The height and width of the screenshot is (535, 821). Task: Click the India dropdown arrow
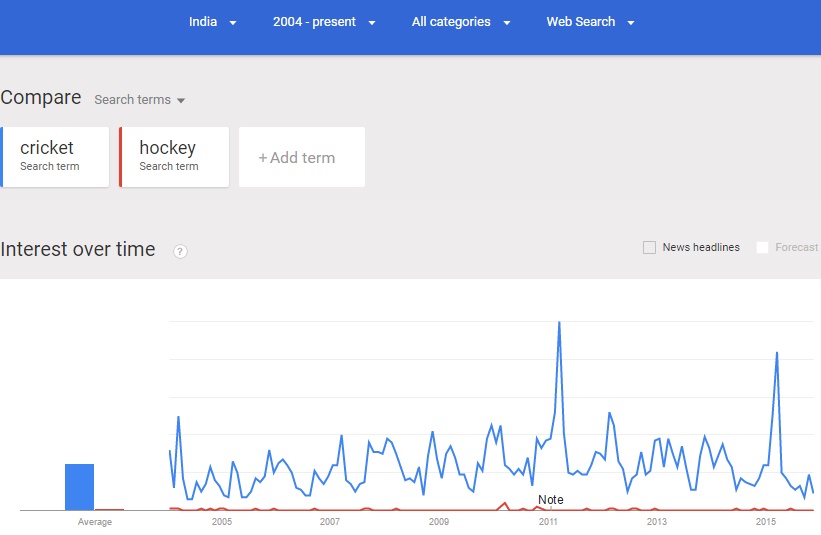(x=233, y=23)
